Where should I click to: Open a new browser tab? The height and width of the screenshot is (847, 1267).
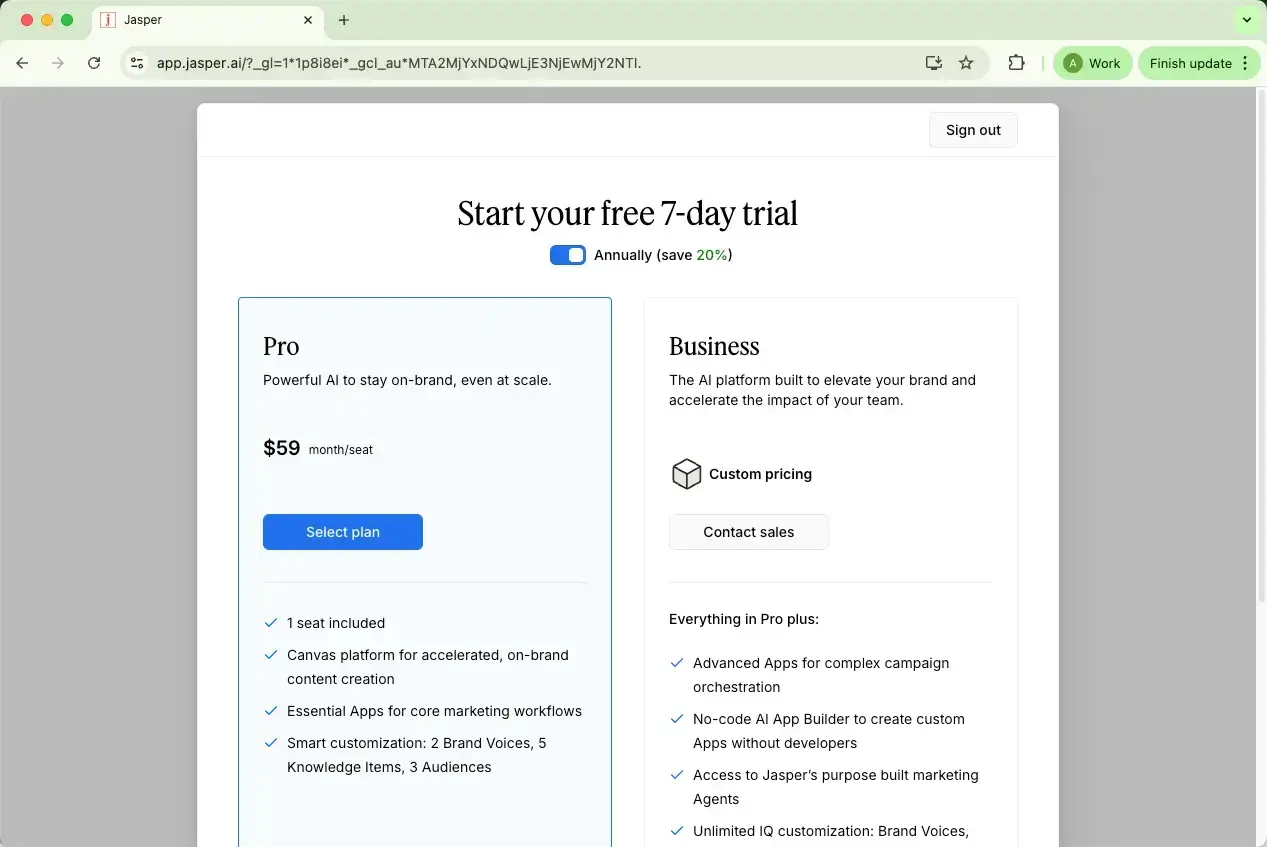pos(344,20)
